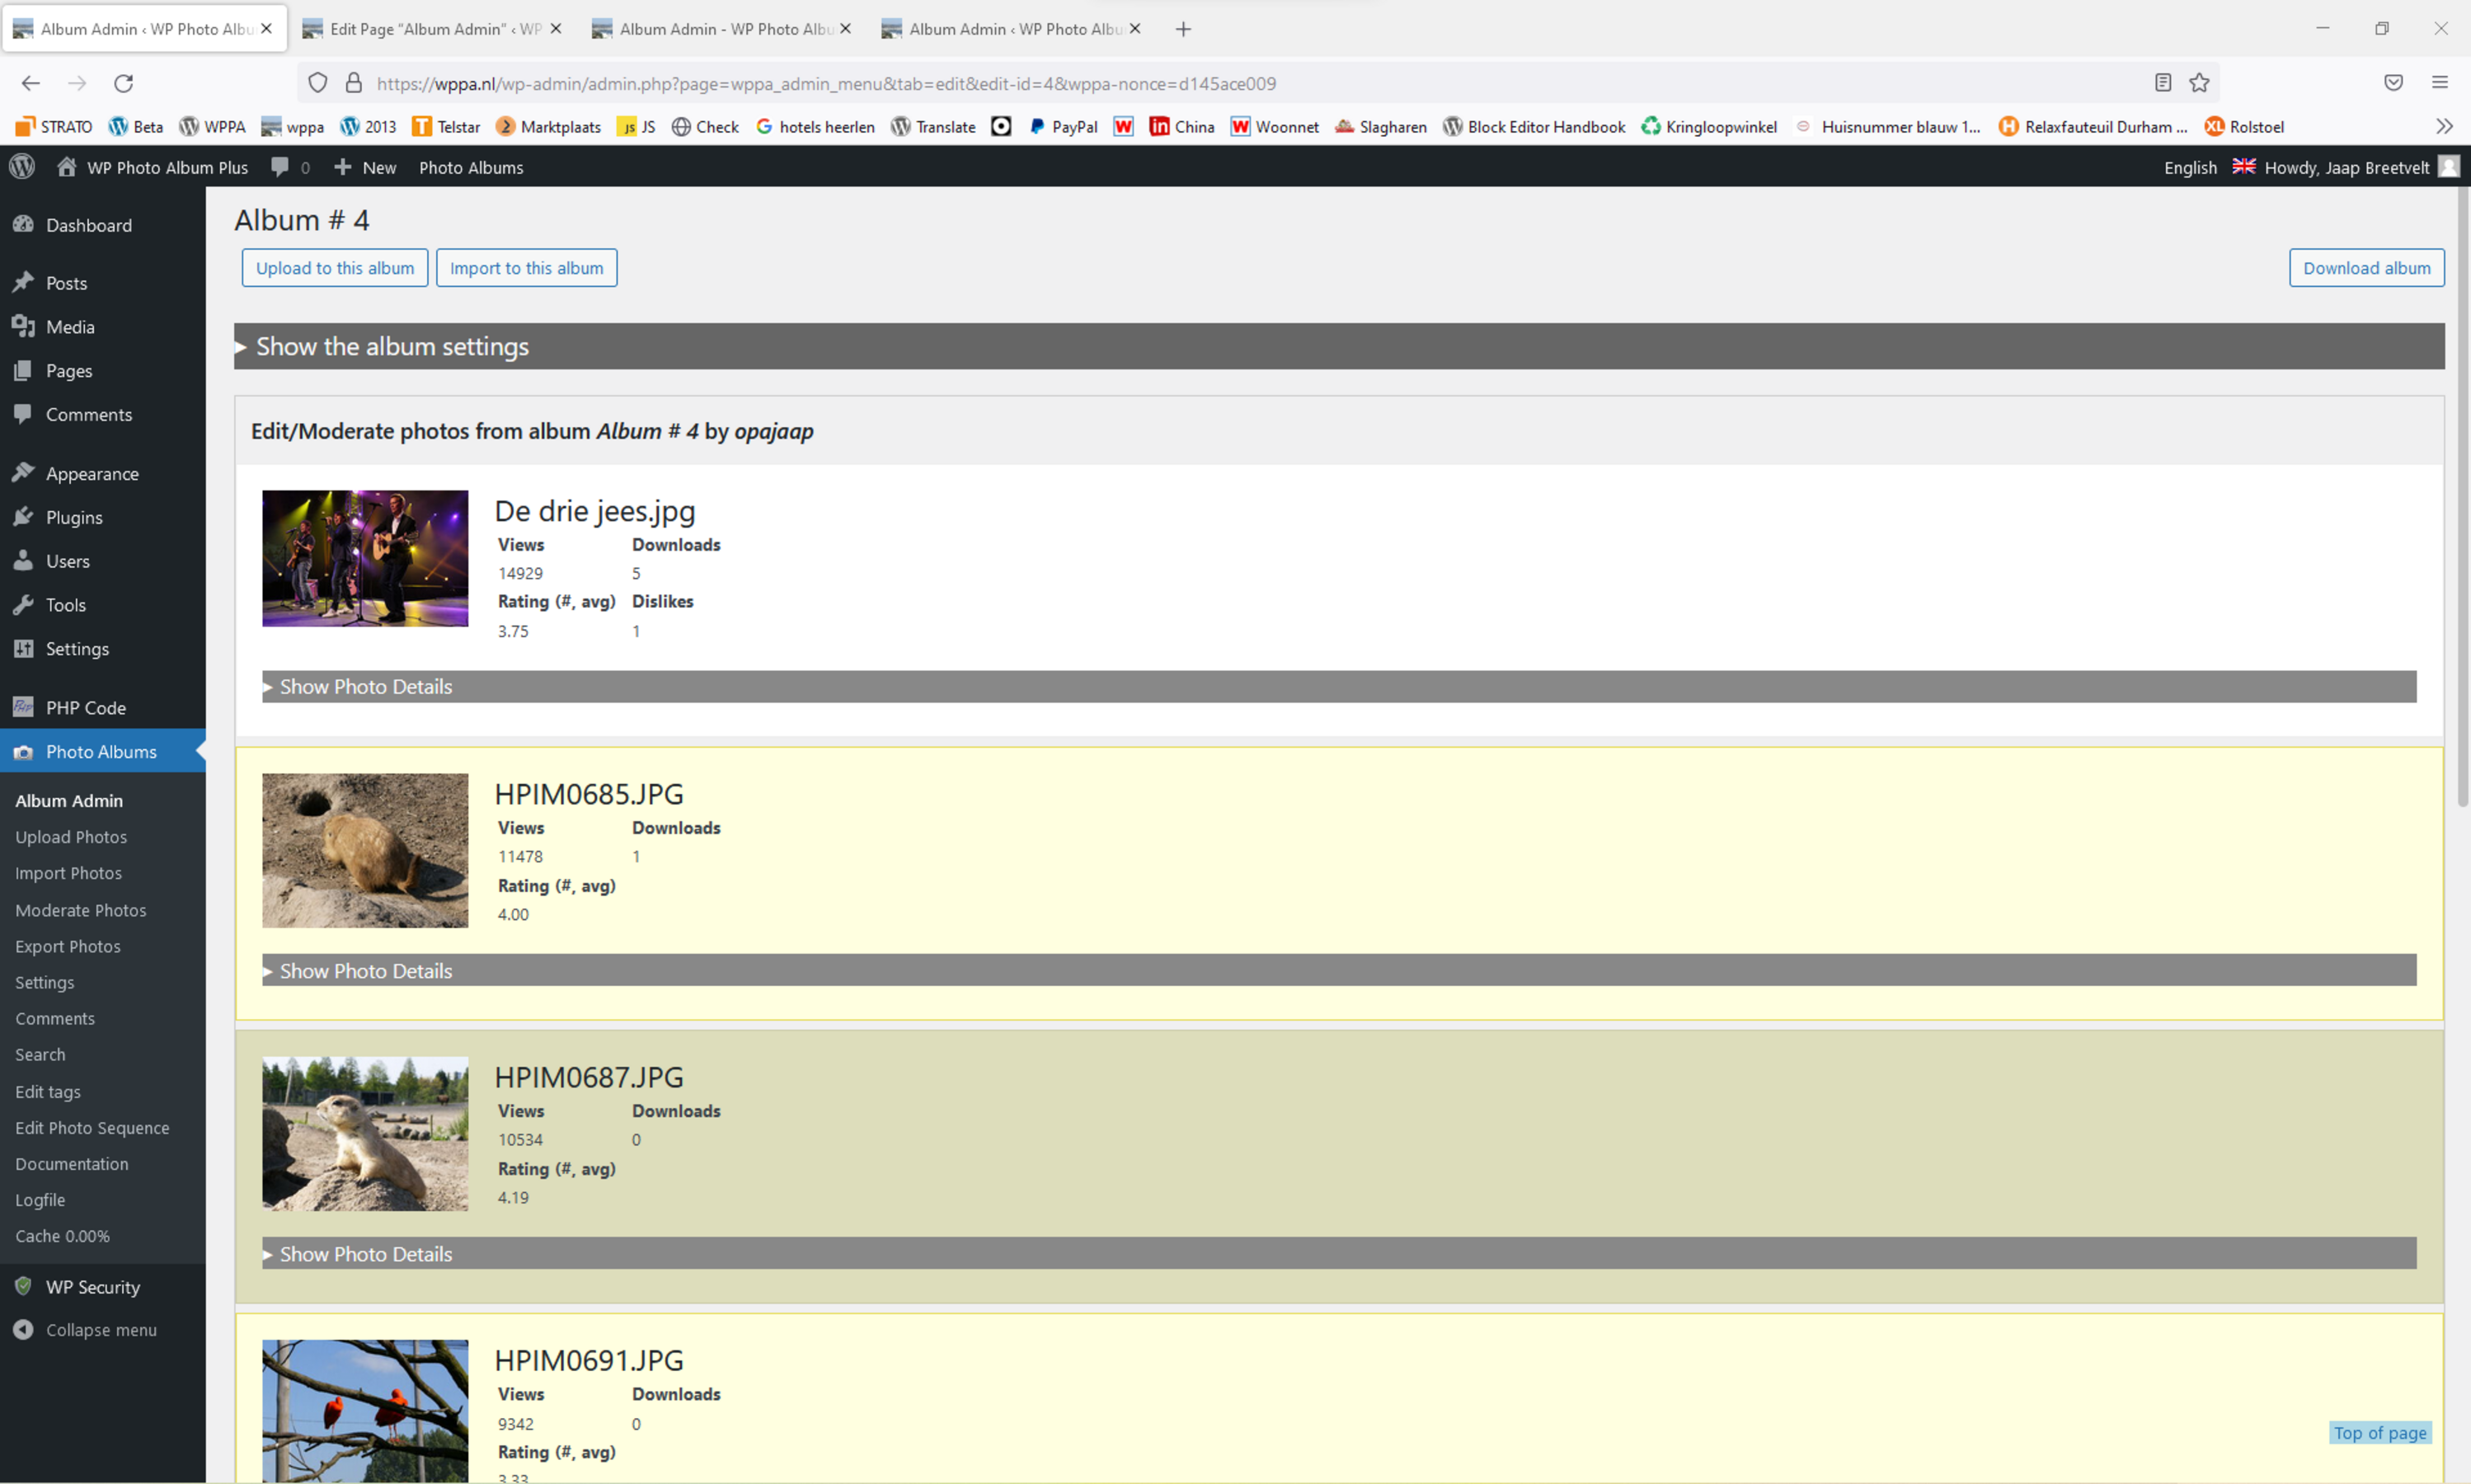The height and width of the screenshot is (1484, 2471).
Task: Click the WordPress logo in admin bar
Action: click(x=22, y=167)
